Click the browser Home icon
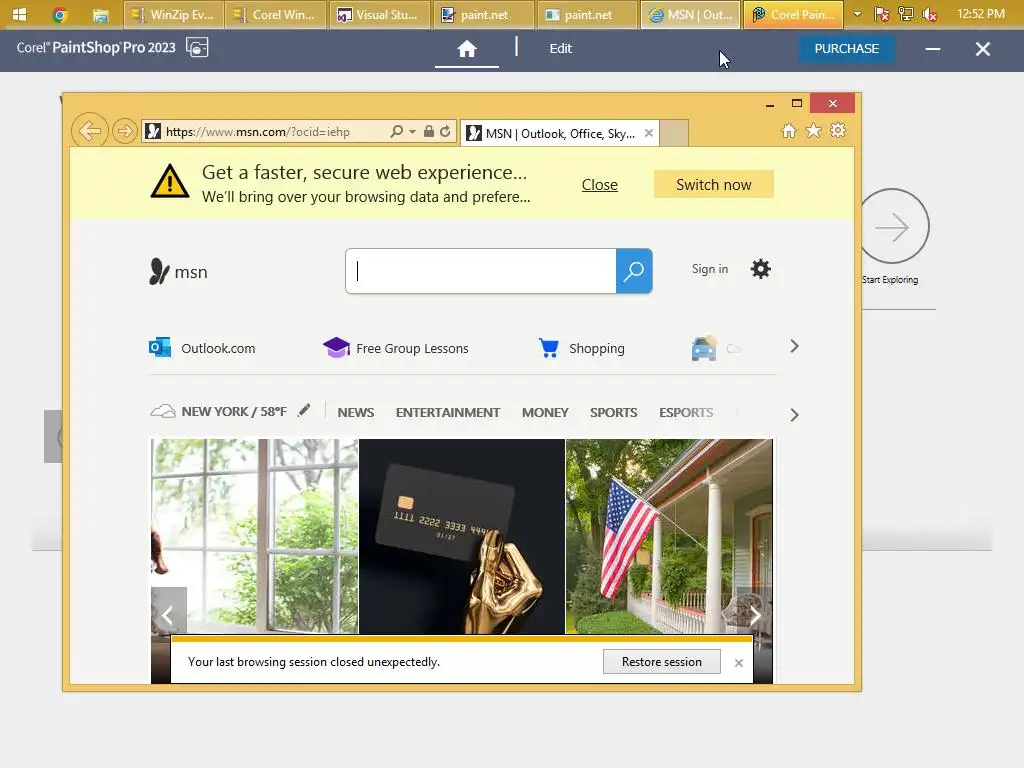 pos(789,131)
